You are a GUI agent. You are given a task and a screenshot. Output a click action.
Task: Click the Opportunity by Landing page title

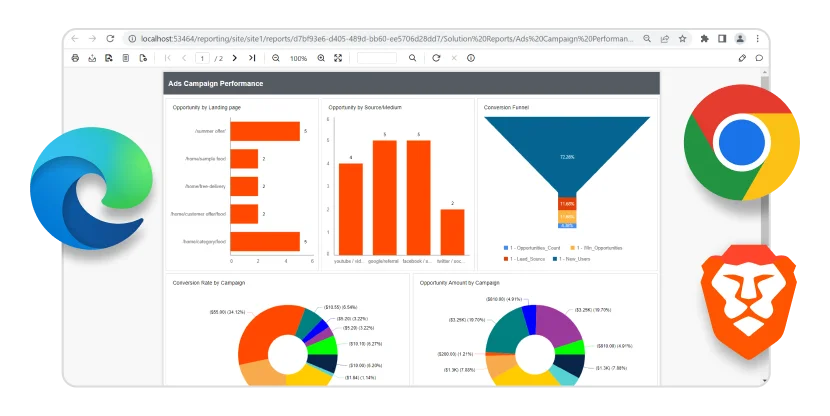click(206, 107)
